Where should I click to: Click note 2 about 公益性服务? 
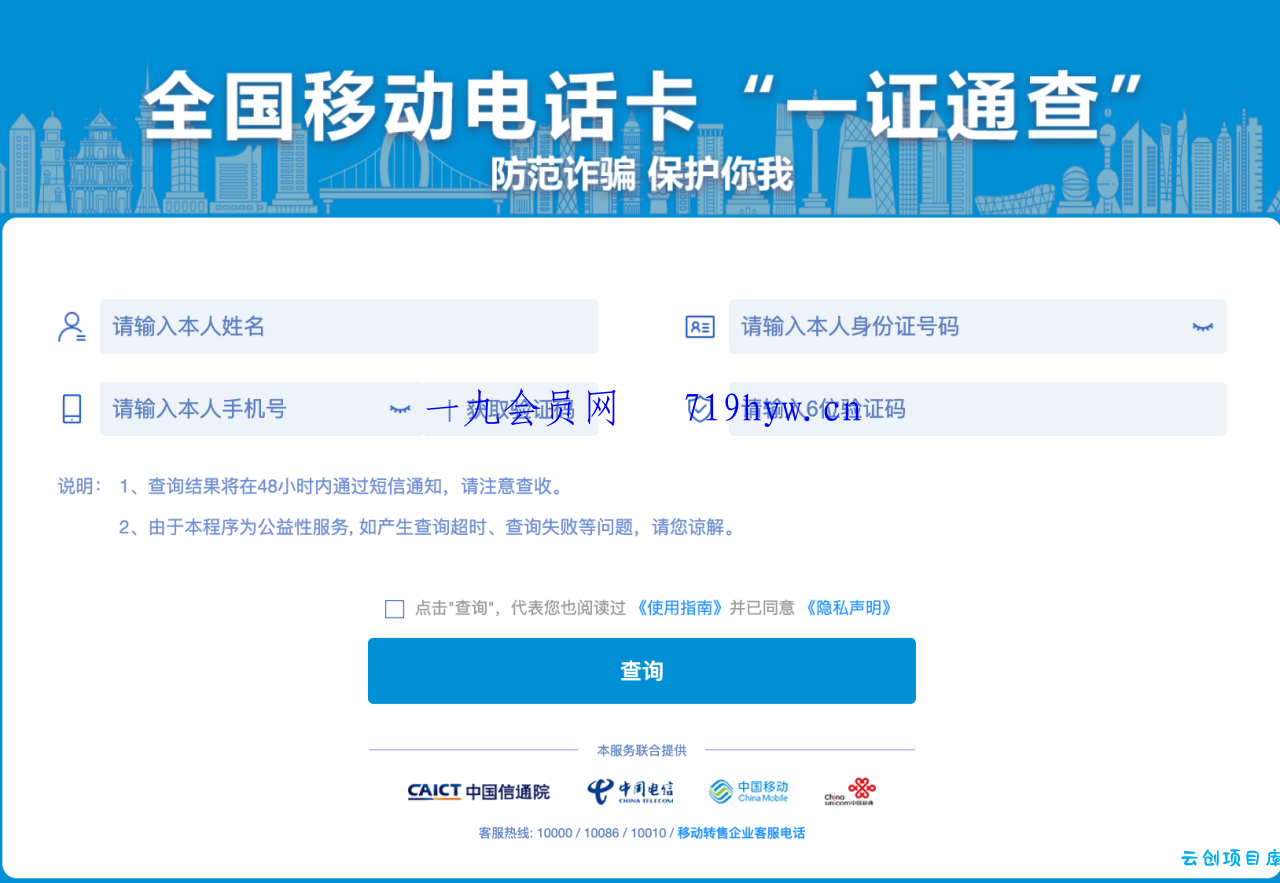[x=430, y=527]
